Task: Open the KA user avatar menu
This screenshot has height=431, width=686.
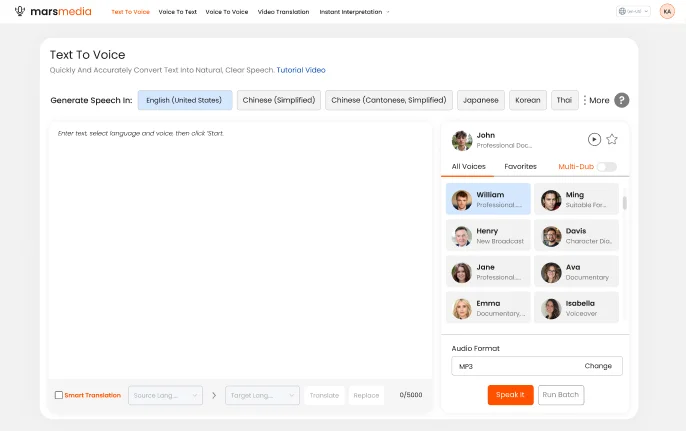Action: [x=667, y=12]
